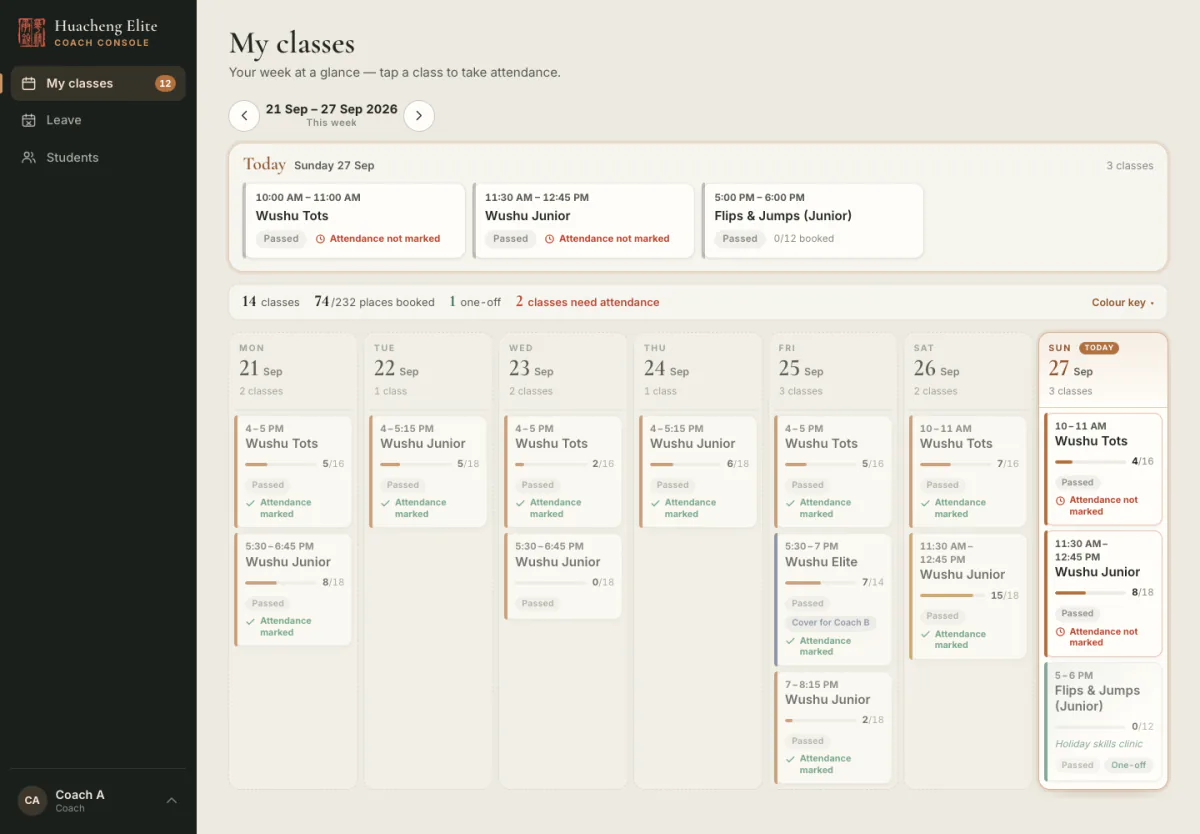Click the Leave calendar icon in the sidebar

(x=29, y=120)
